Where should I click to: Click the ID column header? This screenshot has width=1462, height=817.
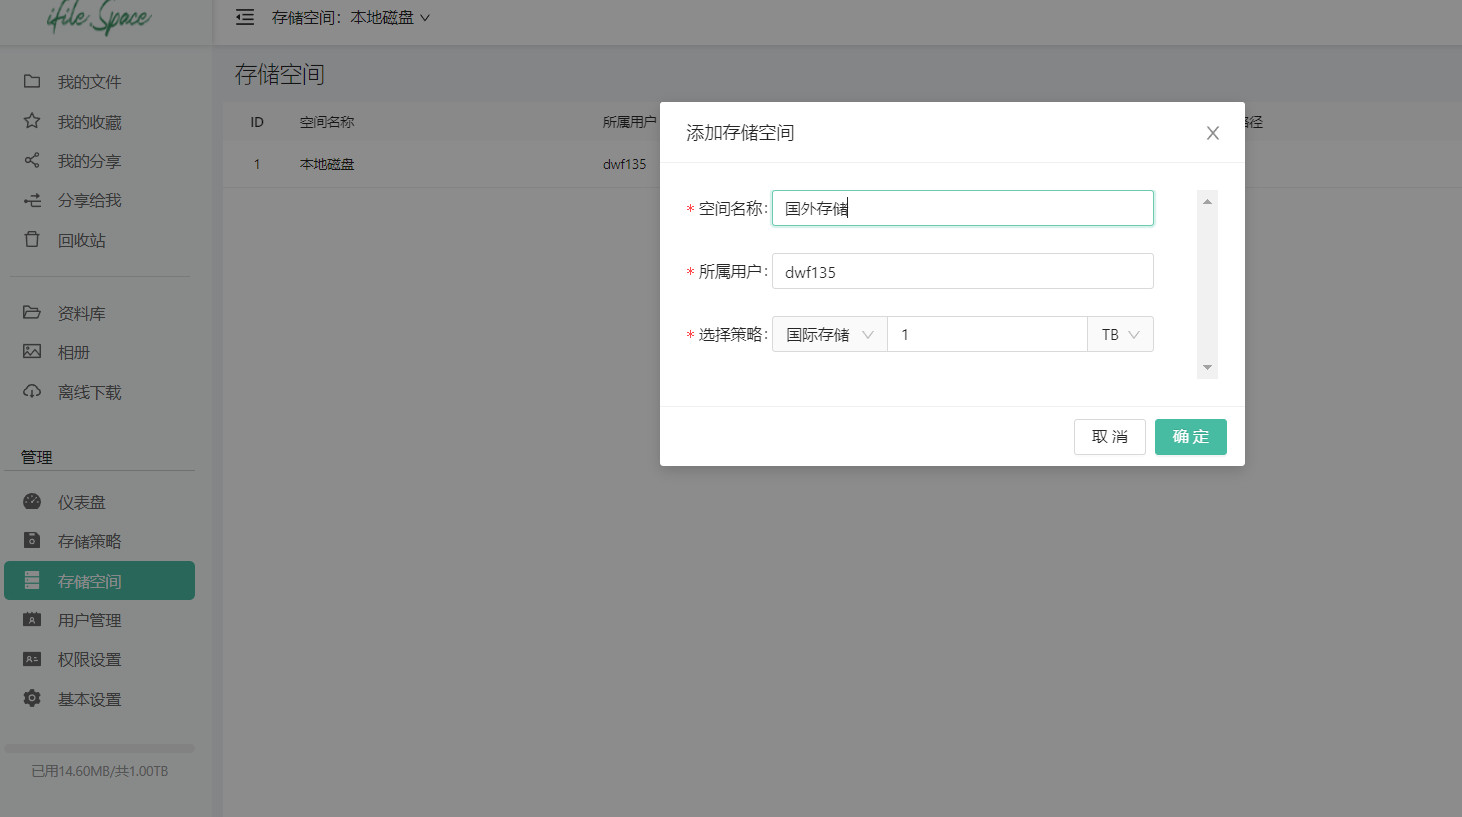pyautogui.click(x=257, y=122)
